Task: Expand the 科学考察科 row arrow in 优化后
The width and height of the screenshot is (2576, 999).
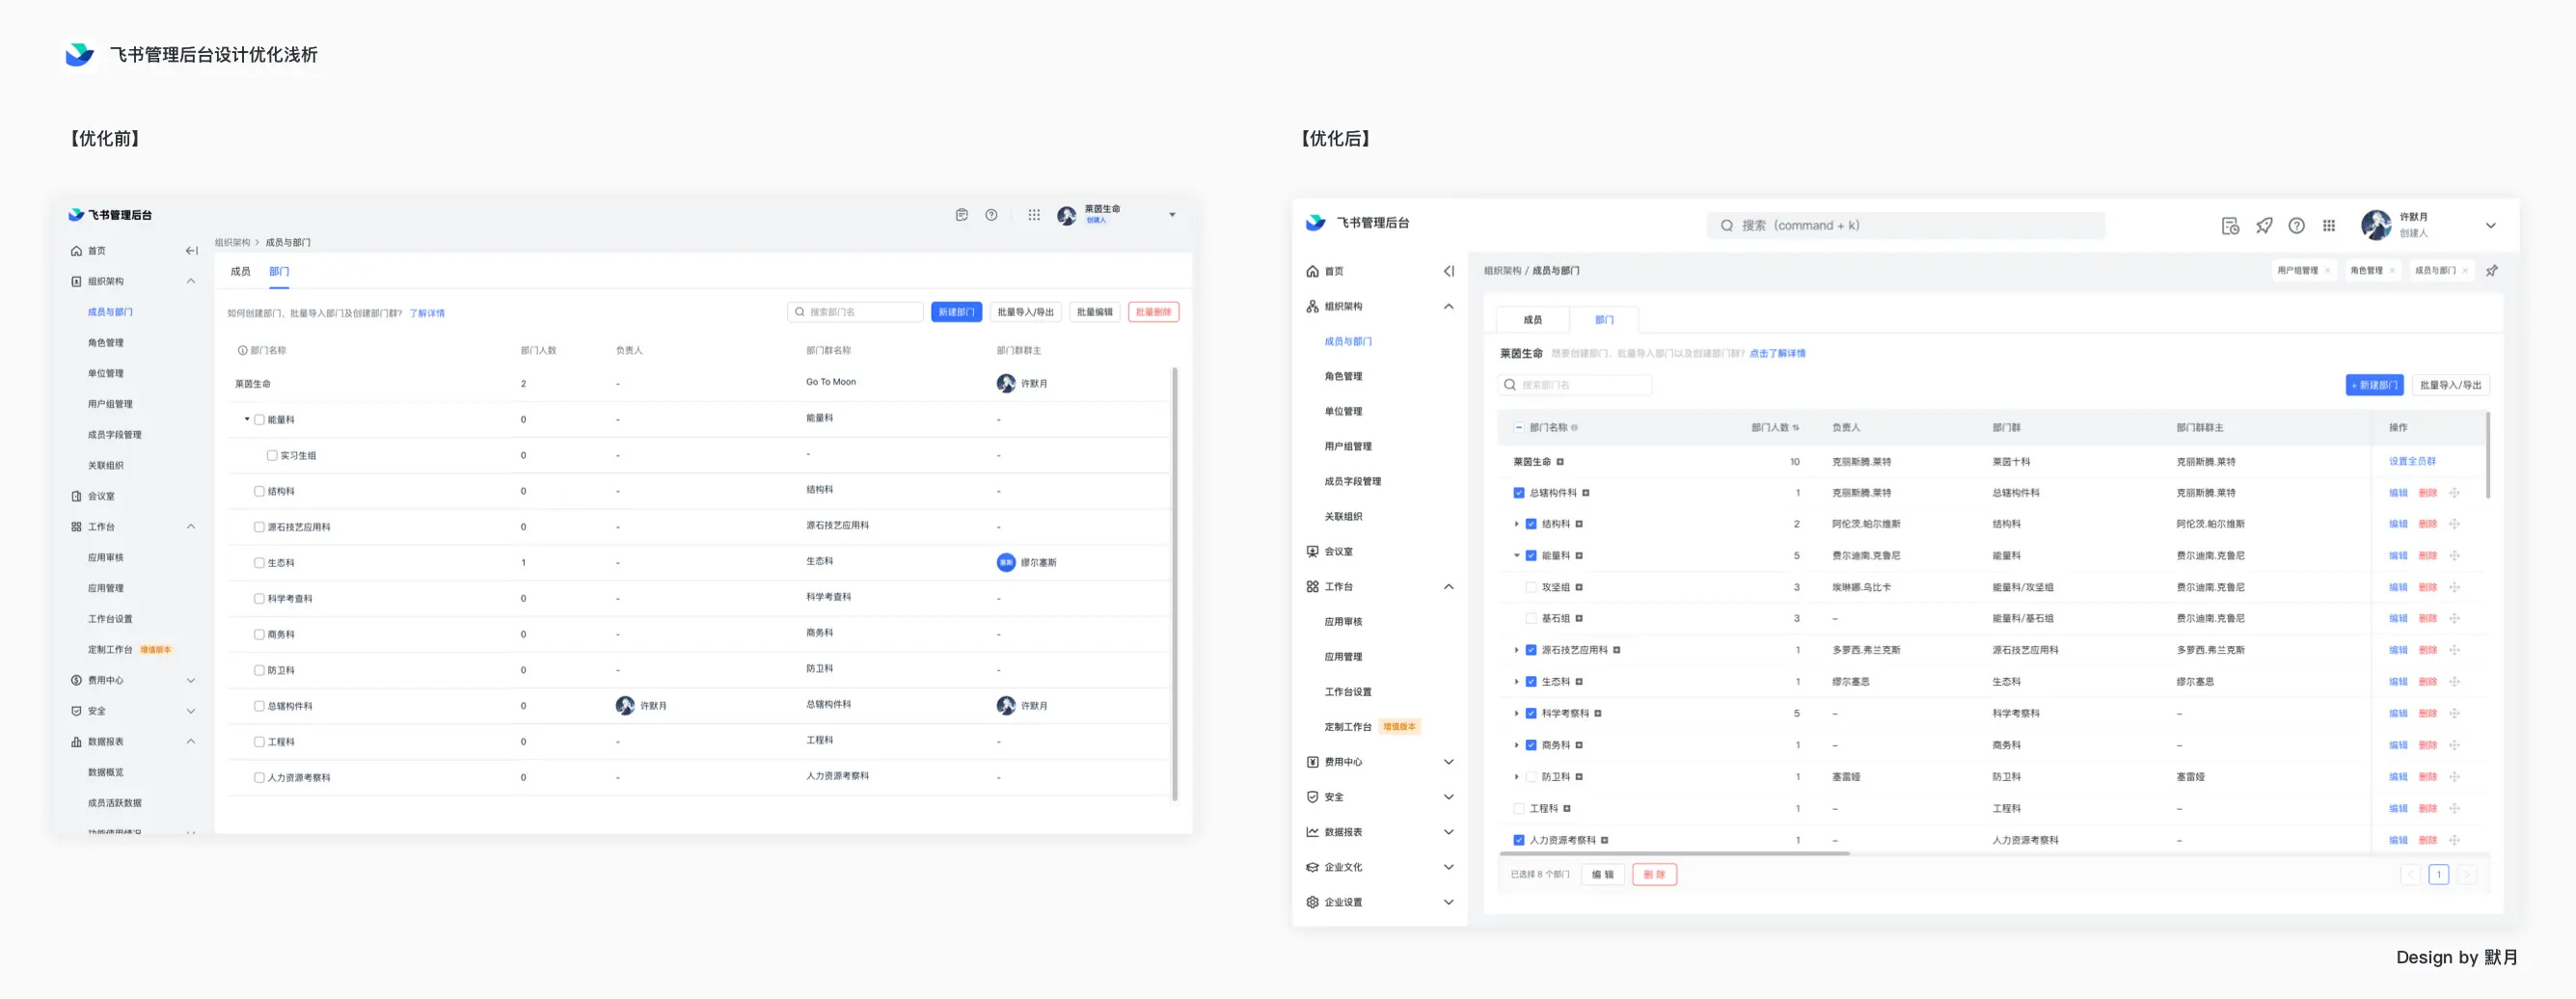Action: pyautogui.click(x=1516, y=713)
